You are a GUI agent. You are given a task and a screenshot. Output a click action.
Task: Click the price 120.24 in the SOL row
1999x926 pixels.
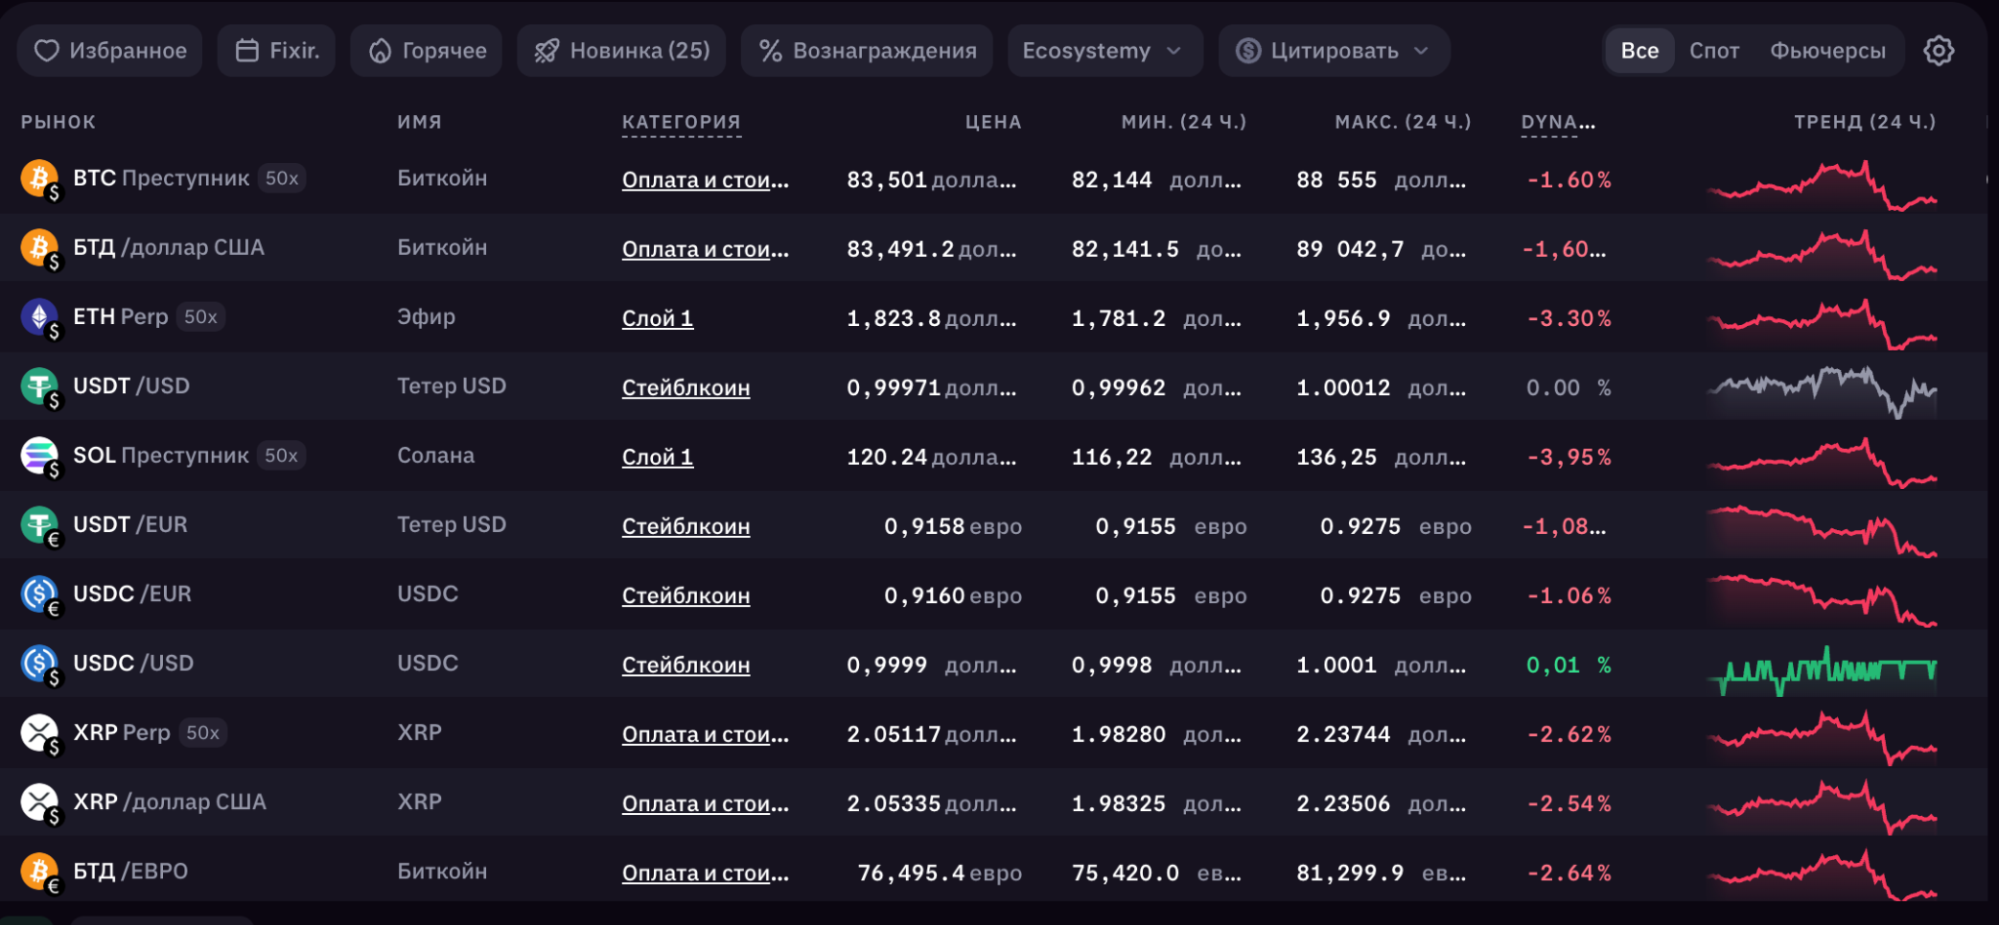click(887, 457)
